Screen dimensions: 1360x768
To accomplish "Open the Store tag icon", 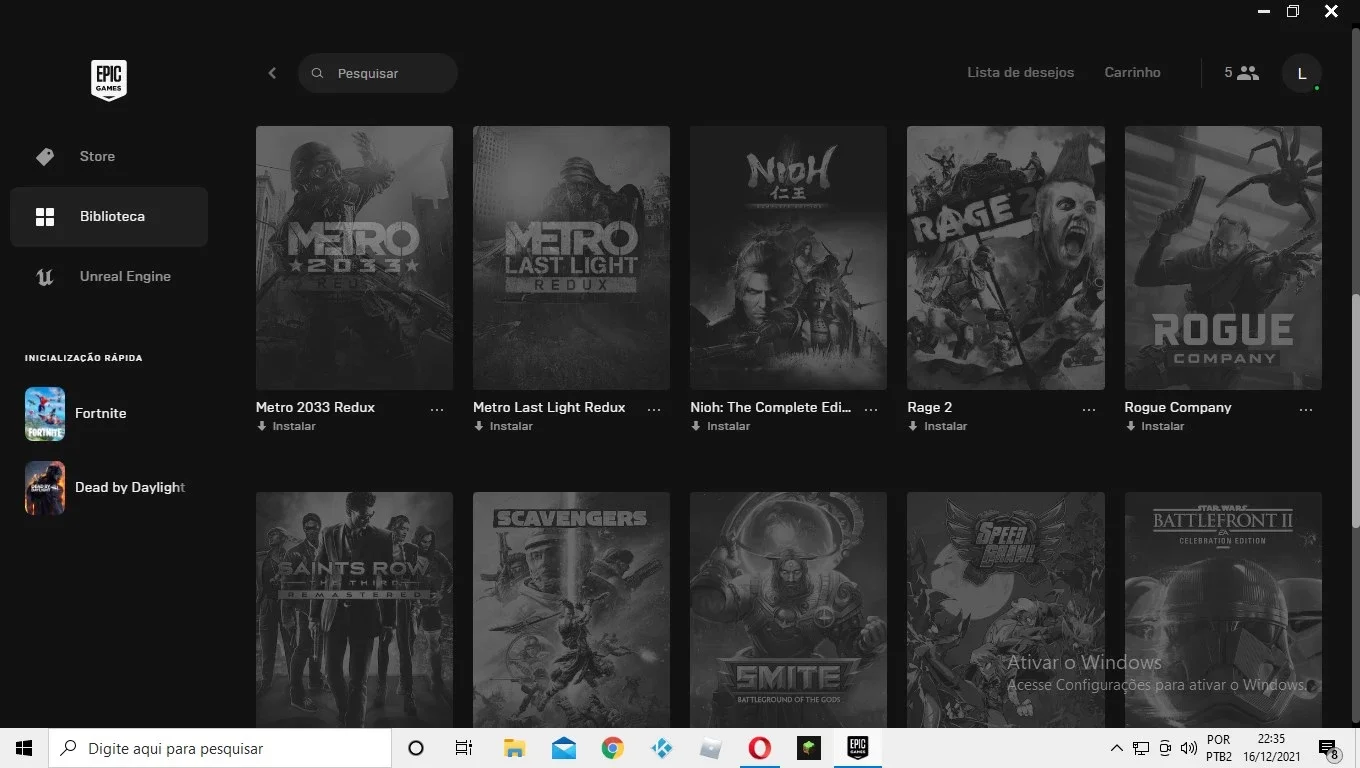I will (45, 156).
